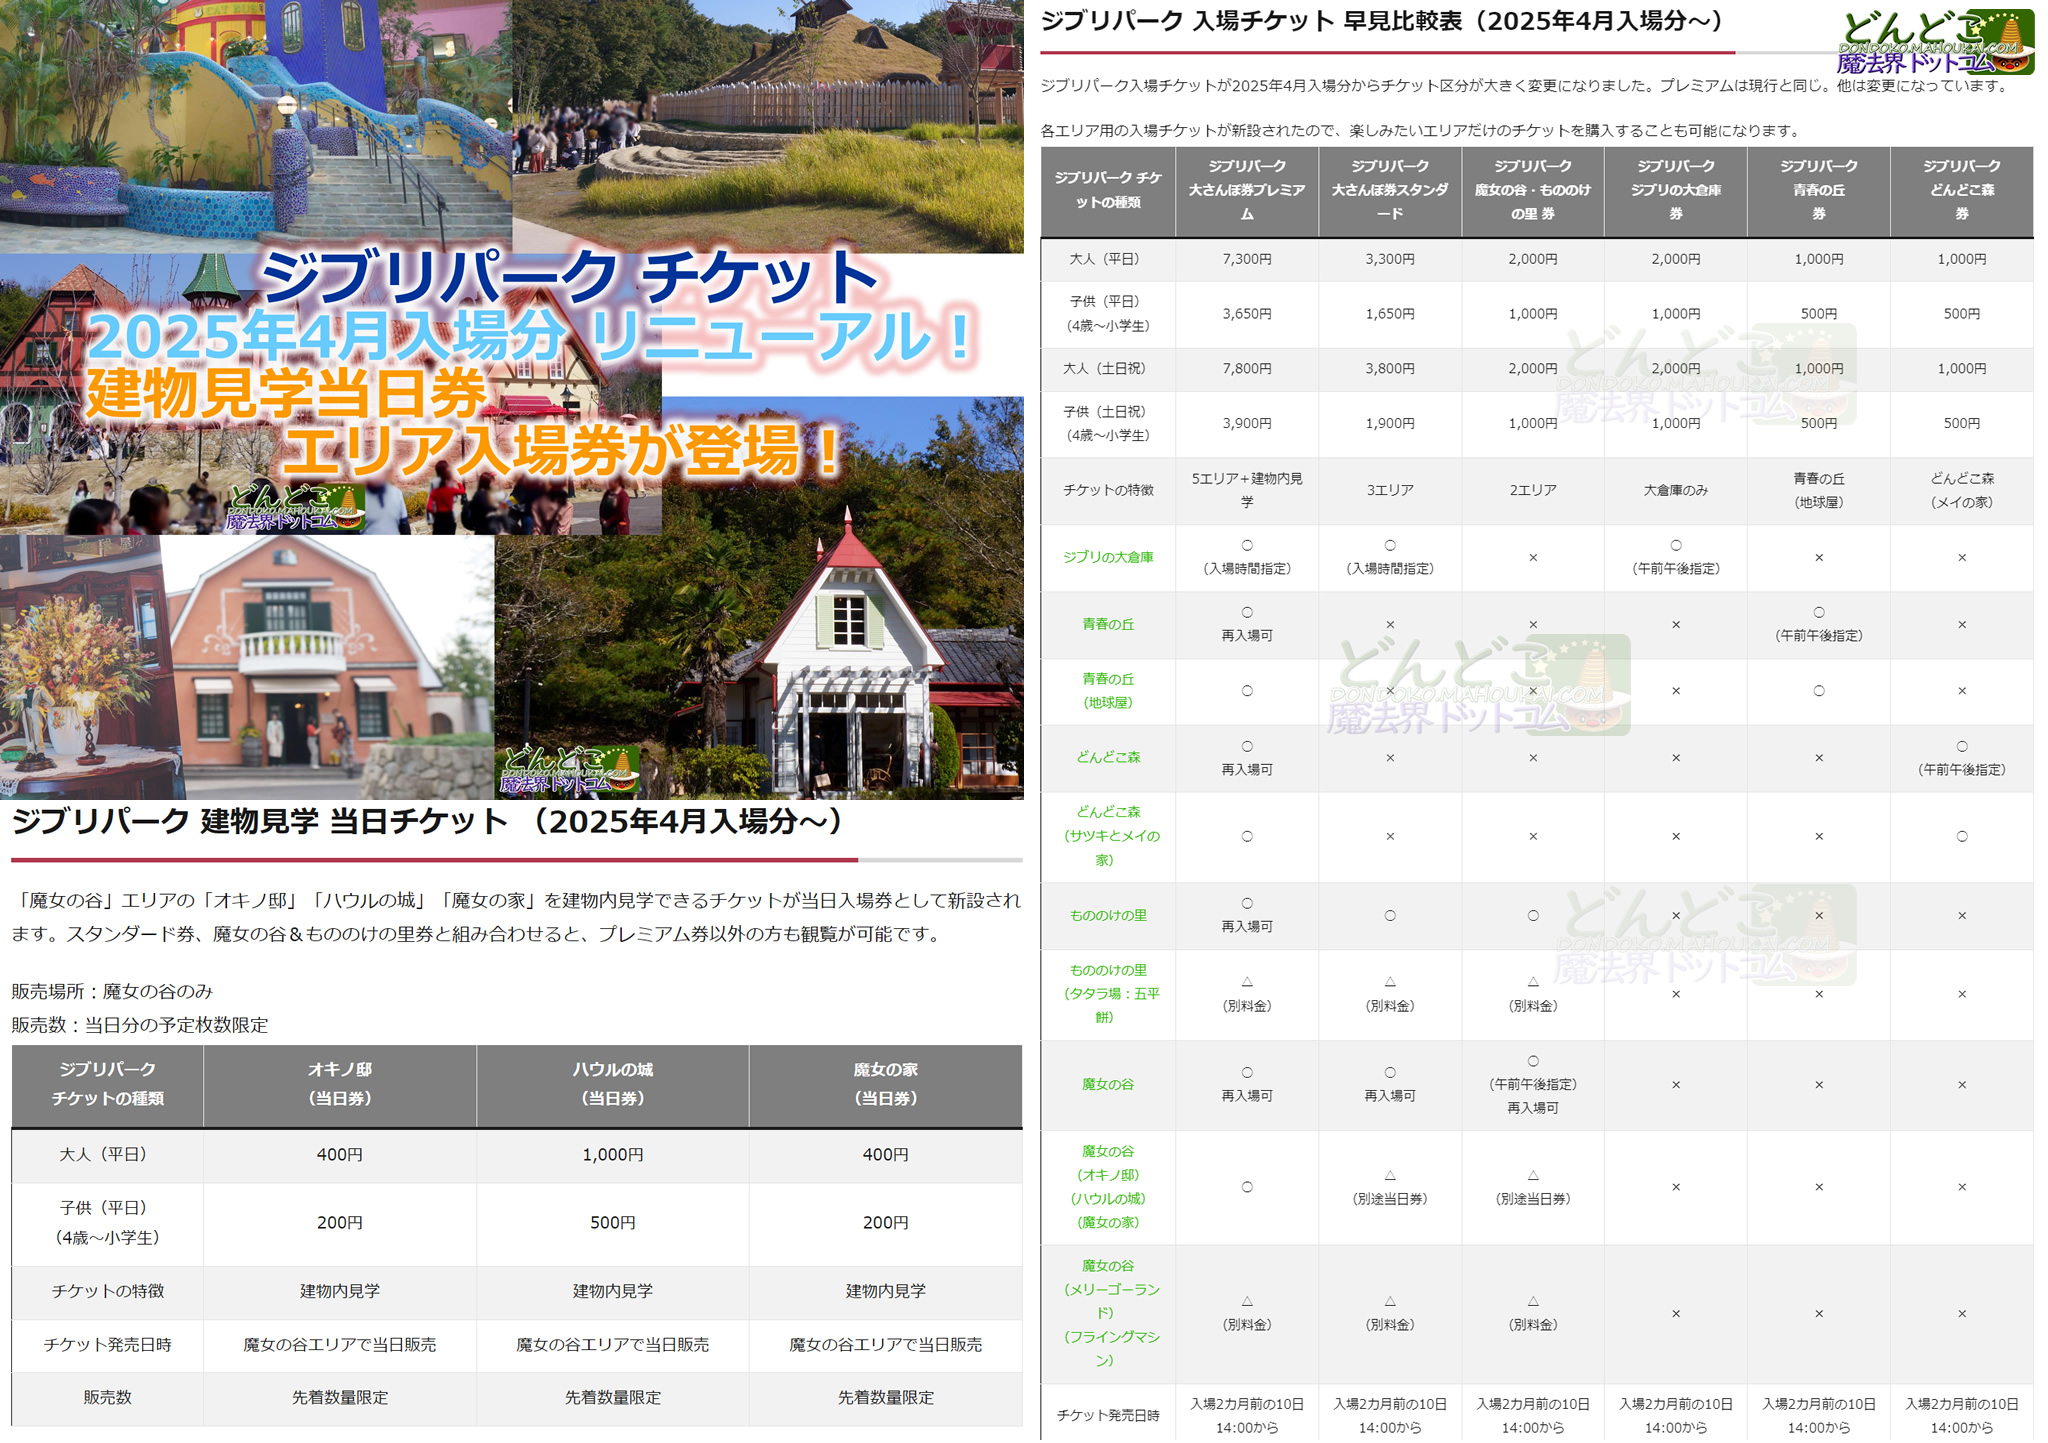Image resolution: width=2048 pixels, height=1443 pixels.
Task: Open the もののけの里 link
Action: [1107, 915]
